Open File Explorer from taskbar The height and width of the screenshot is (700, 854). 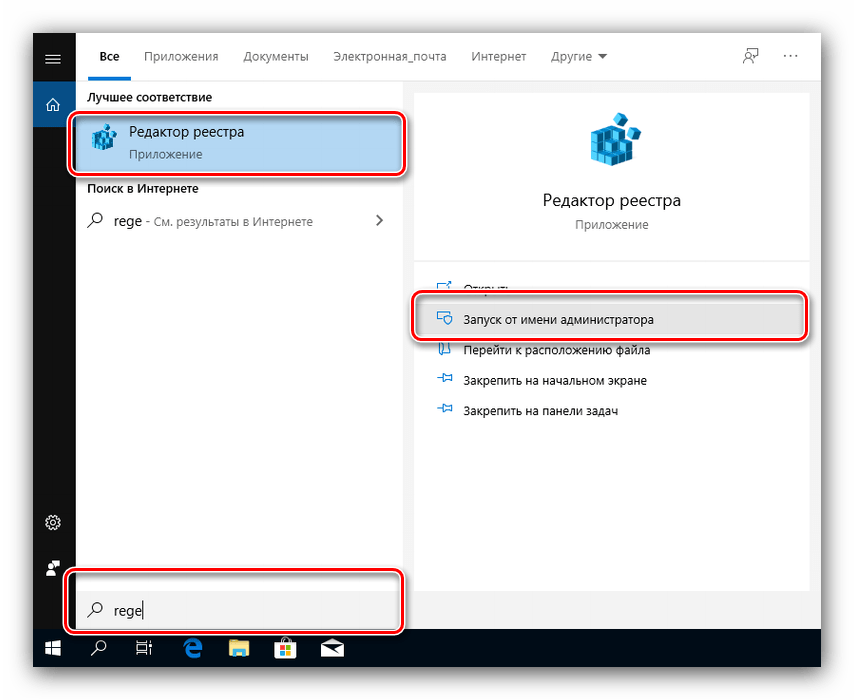click(240, 648)
